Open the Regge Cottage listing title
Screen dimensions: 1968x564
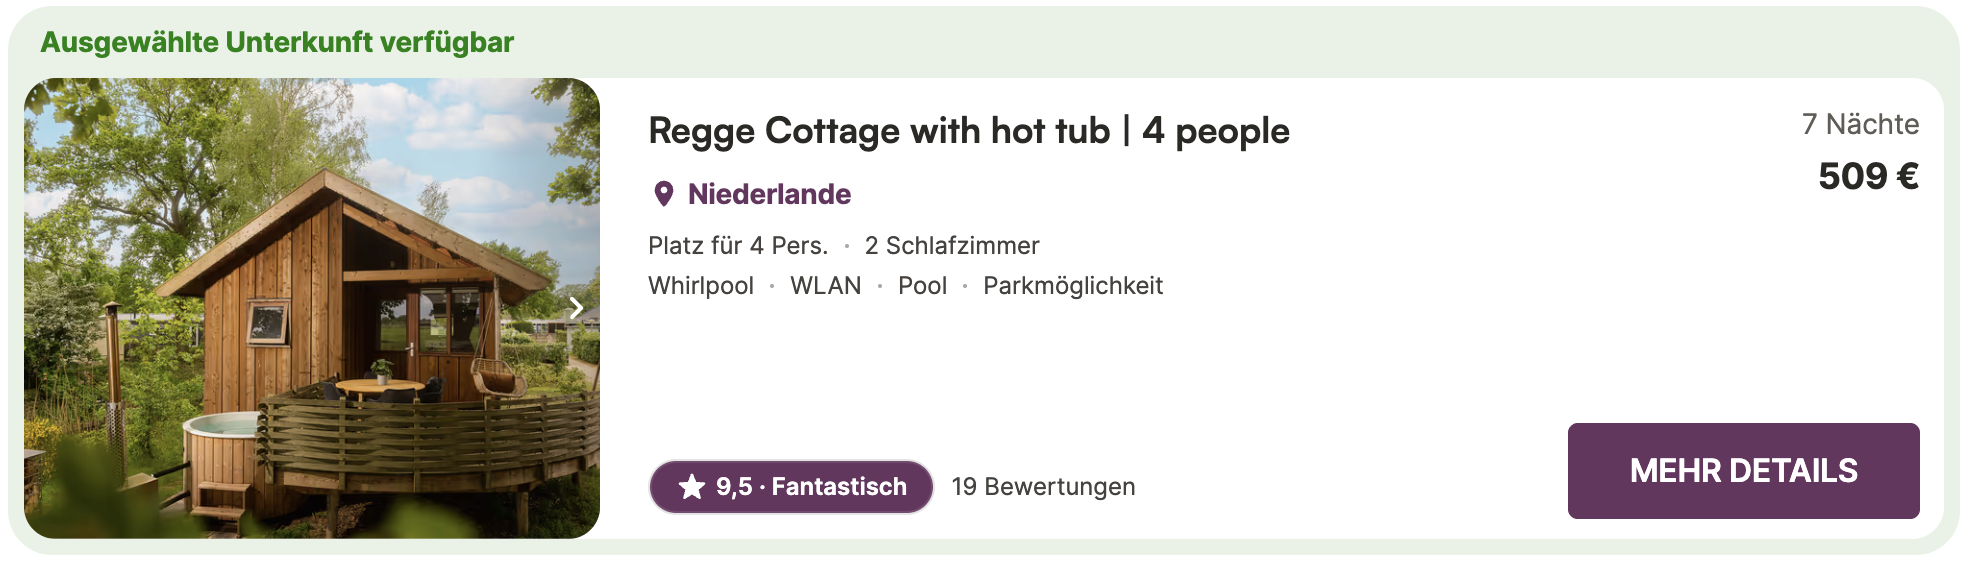pos(968,131)
